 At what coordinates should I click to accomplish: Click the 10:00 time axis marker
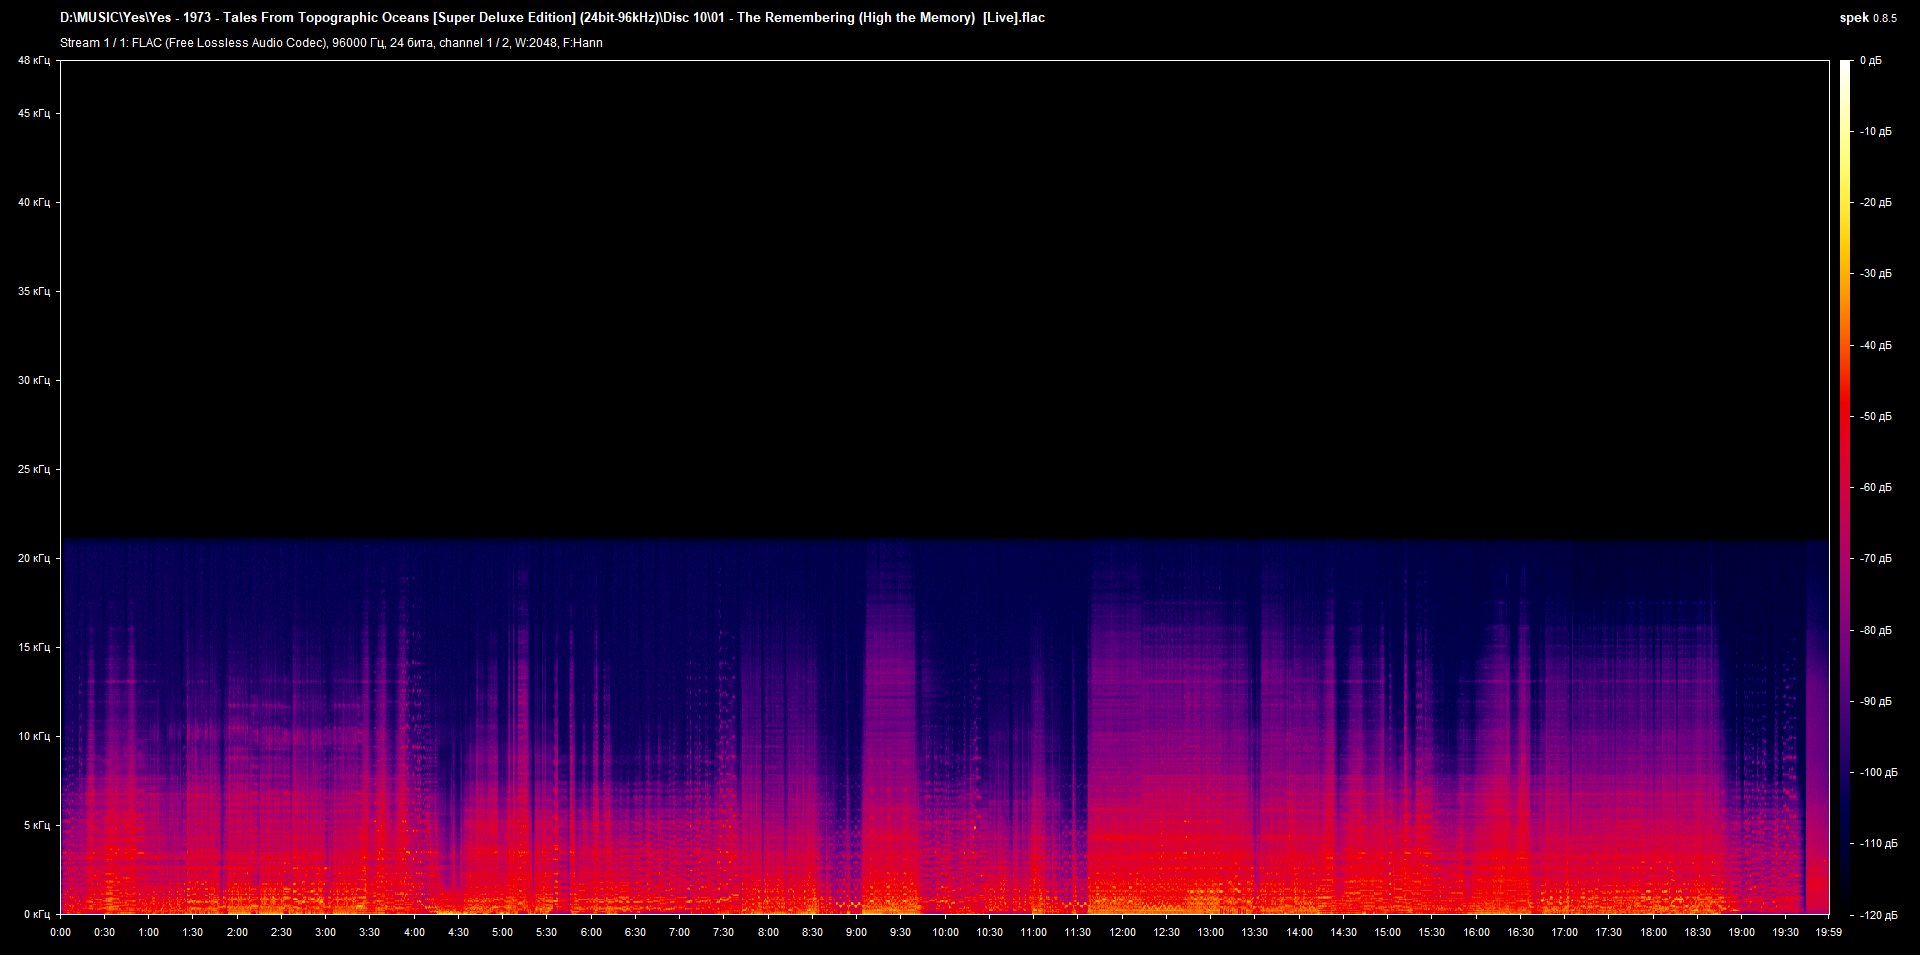(945, 932)
